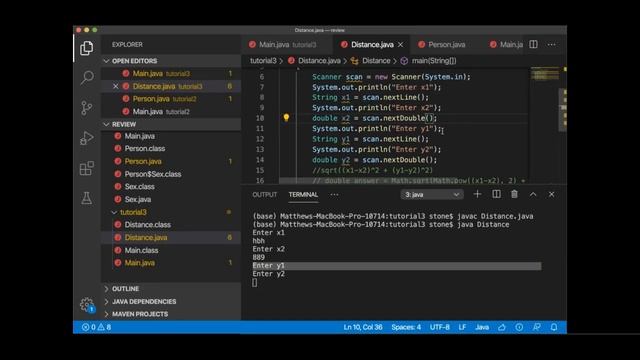
Task: Click the split editor icon
Action: click(533, 44)
